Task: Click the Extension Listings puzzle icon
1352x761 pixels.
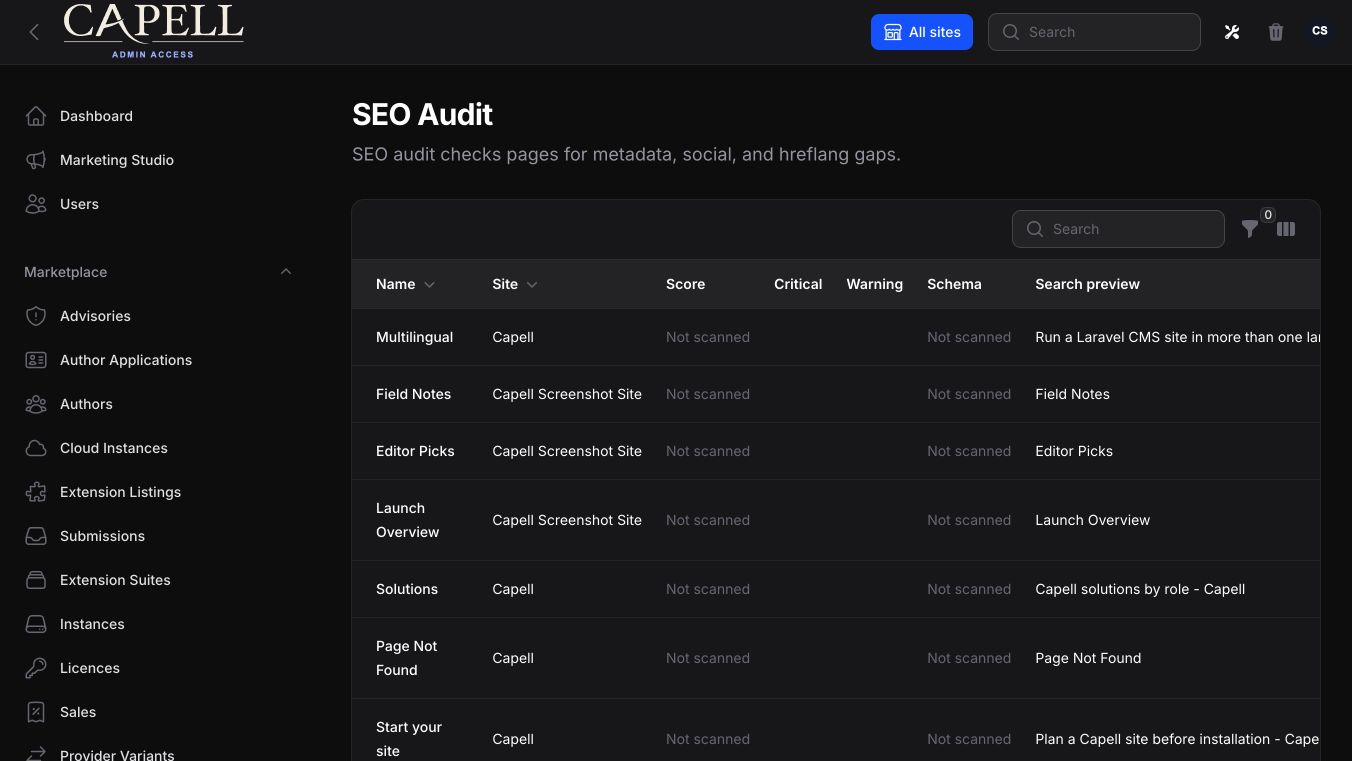Action: click(x=36, y=492)
